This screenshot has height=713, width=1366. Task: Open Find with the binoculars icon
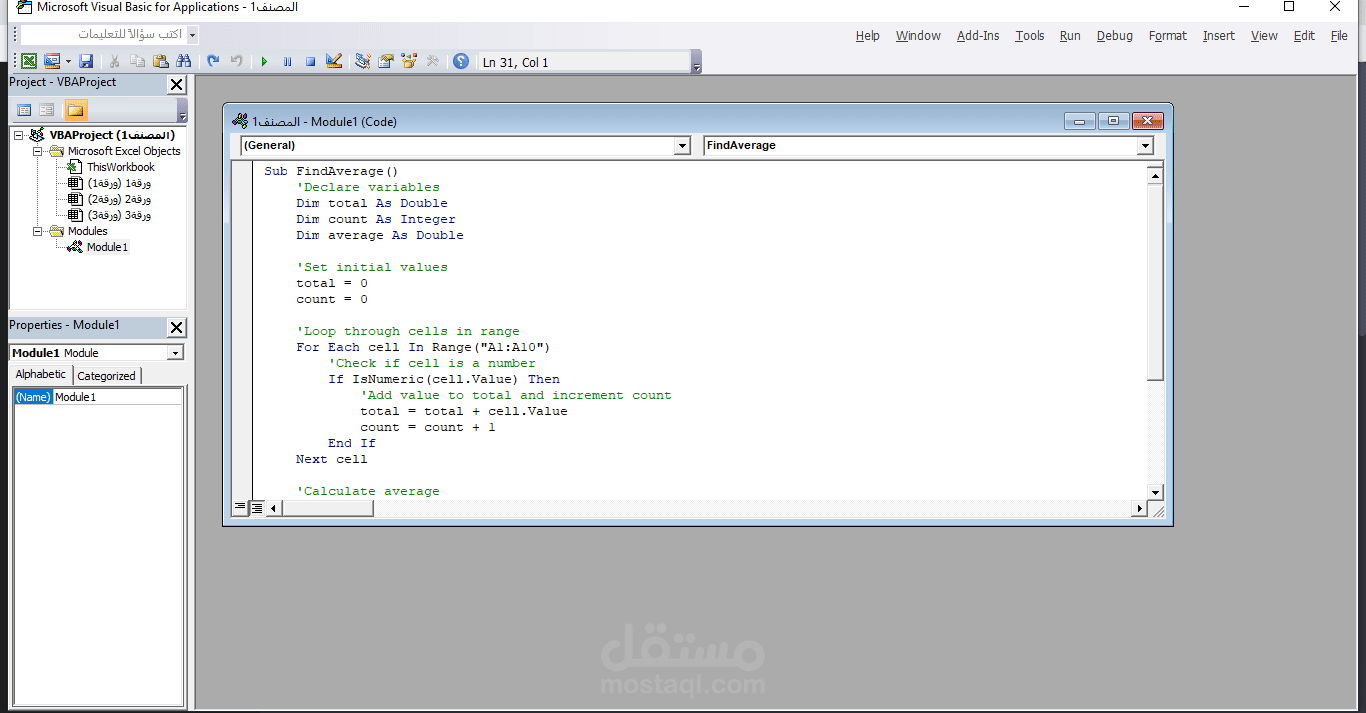[183, 61]
